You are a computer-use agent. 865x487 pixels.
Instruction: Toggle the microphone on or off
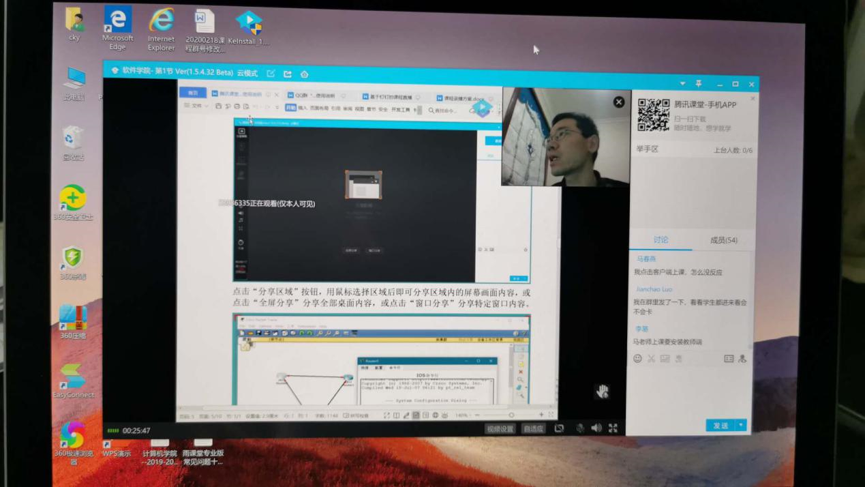[579, 428]
